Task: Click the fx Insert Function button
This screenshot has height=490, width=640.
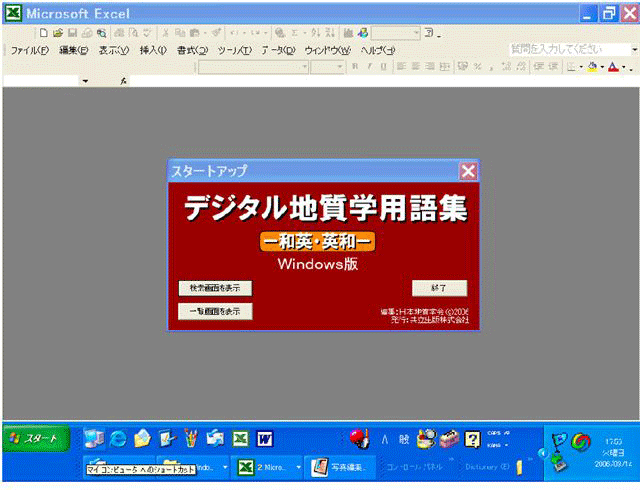Action: pyautogui.click(x=123, y=81)
